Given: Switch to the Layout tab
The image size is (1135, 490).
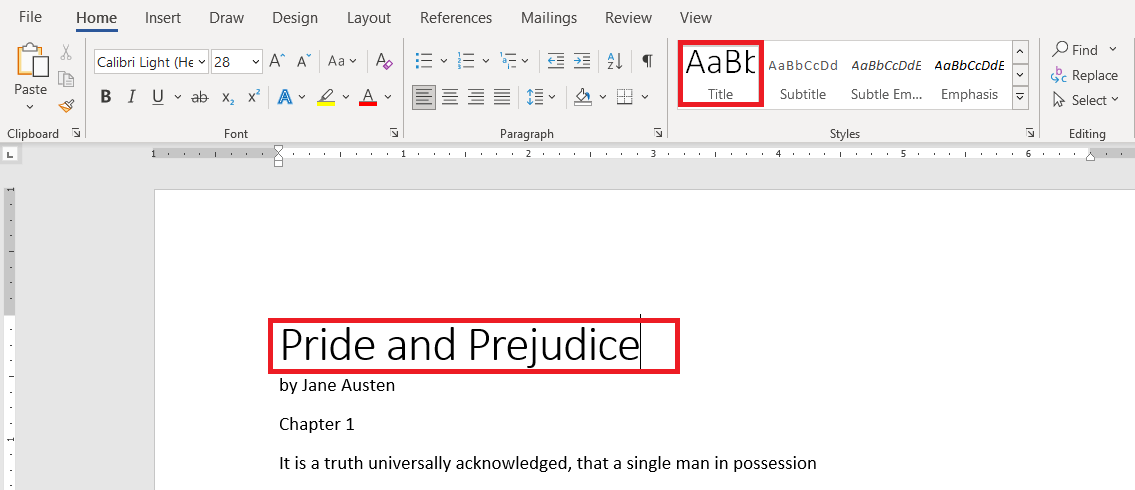Looking at the screenshot, I should pos(368,18).
